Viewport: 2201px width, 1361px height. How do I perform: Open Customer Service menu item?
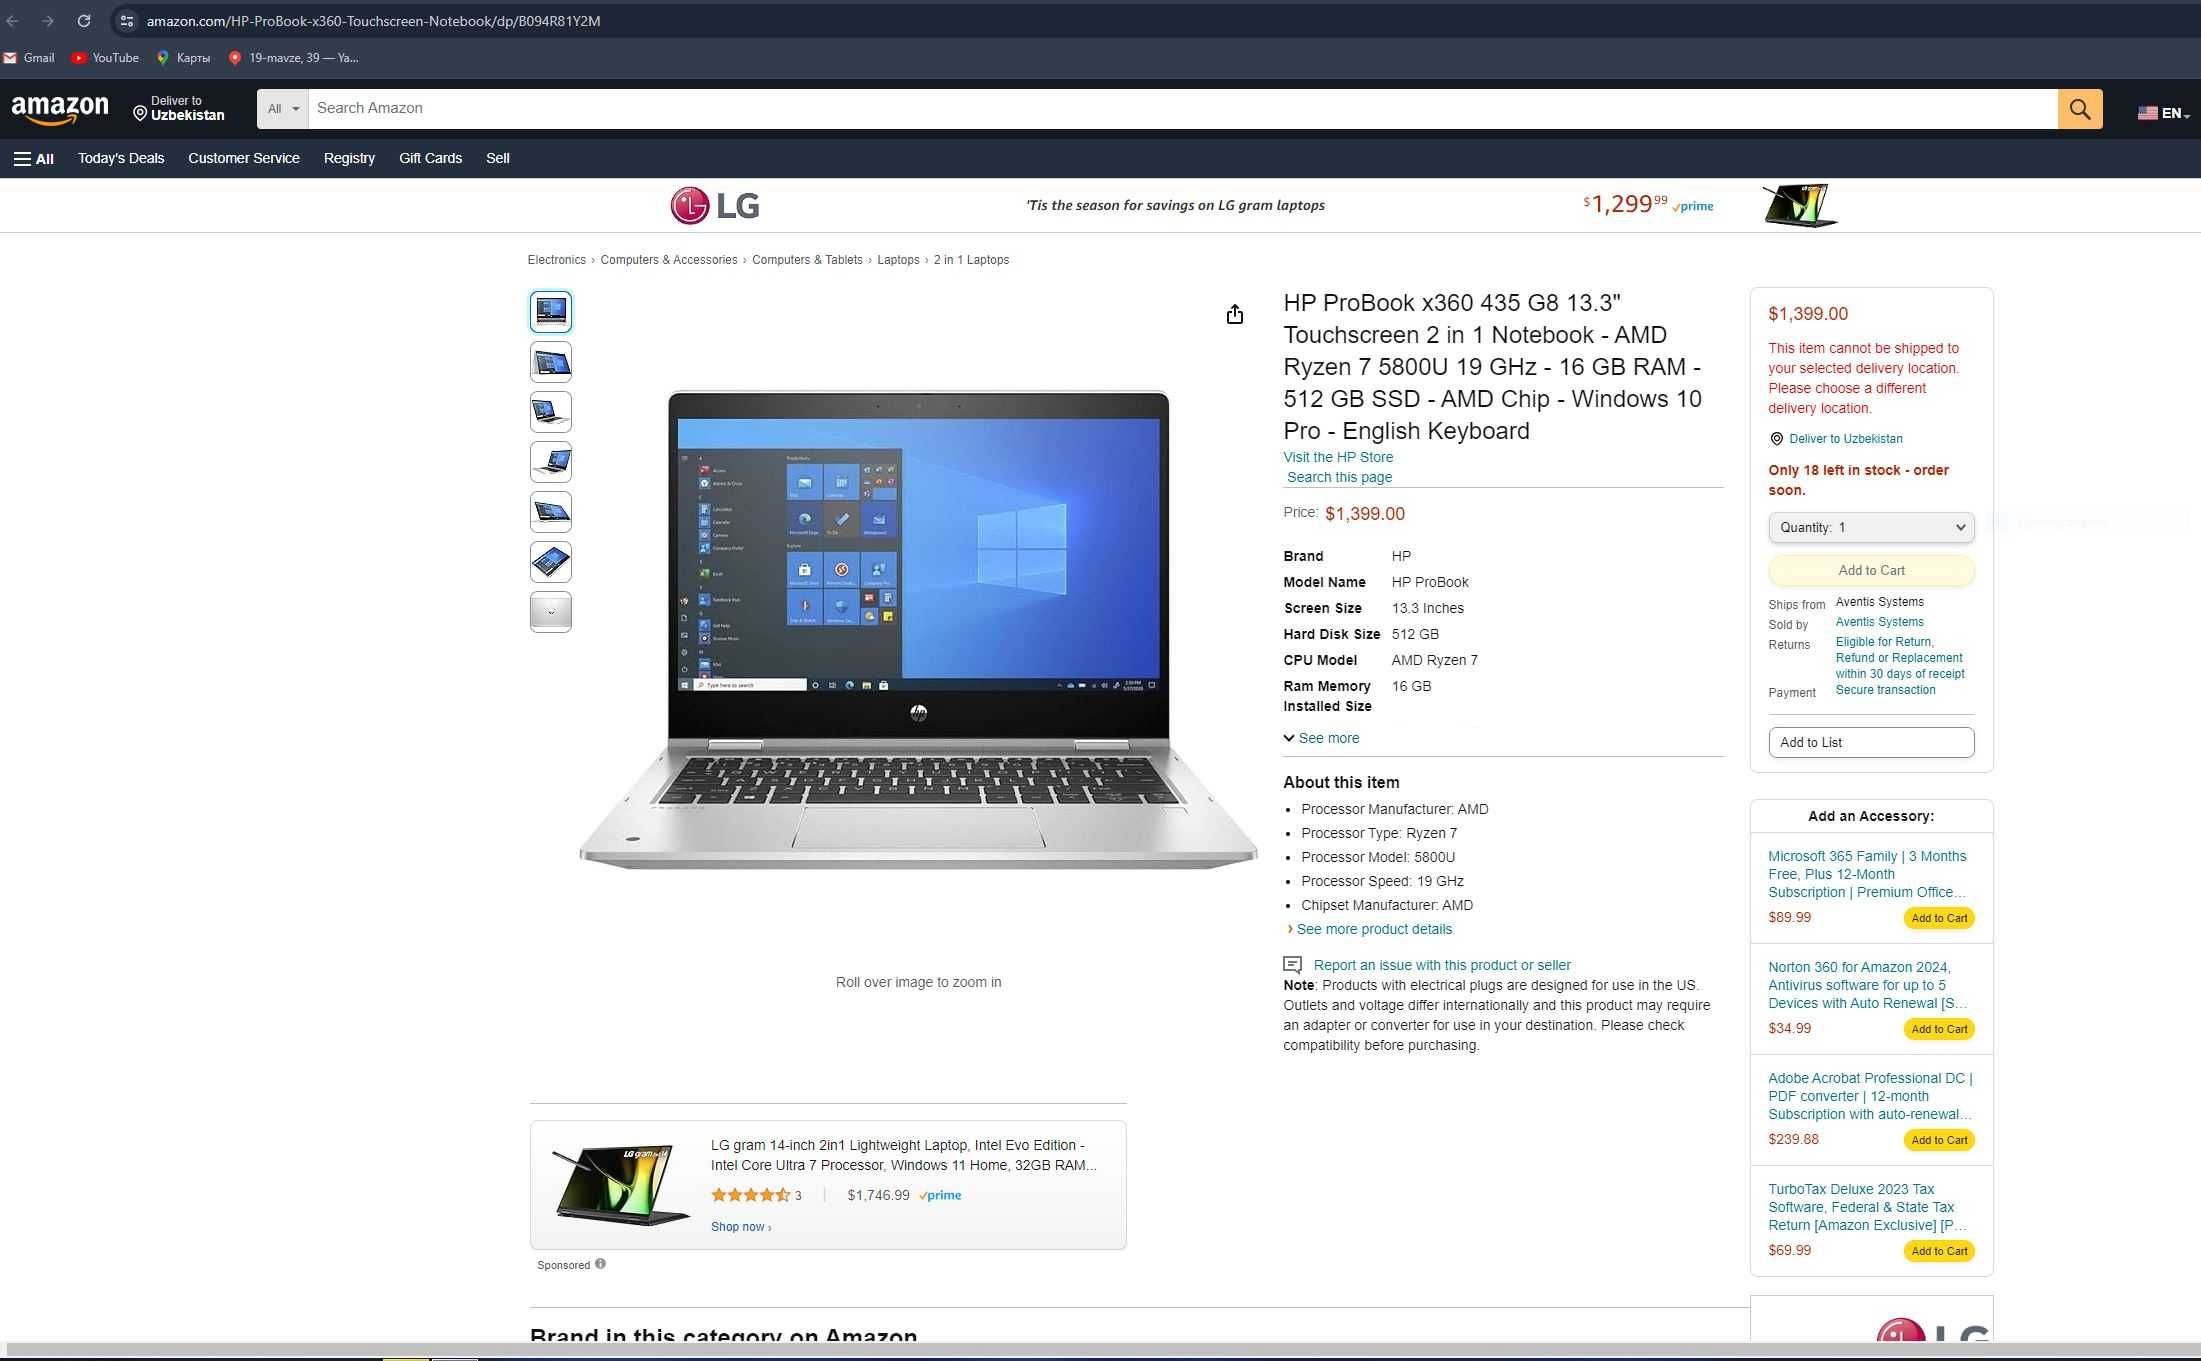(x=244, y=158)
